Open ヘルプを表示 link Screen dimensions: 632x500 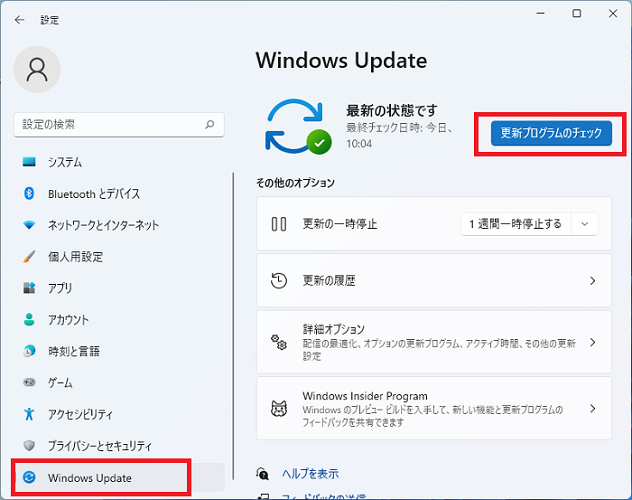click(310, 473)
